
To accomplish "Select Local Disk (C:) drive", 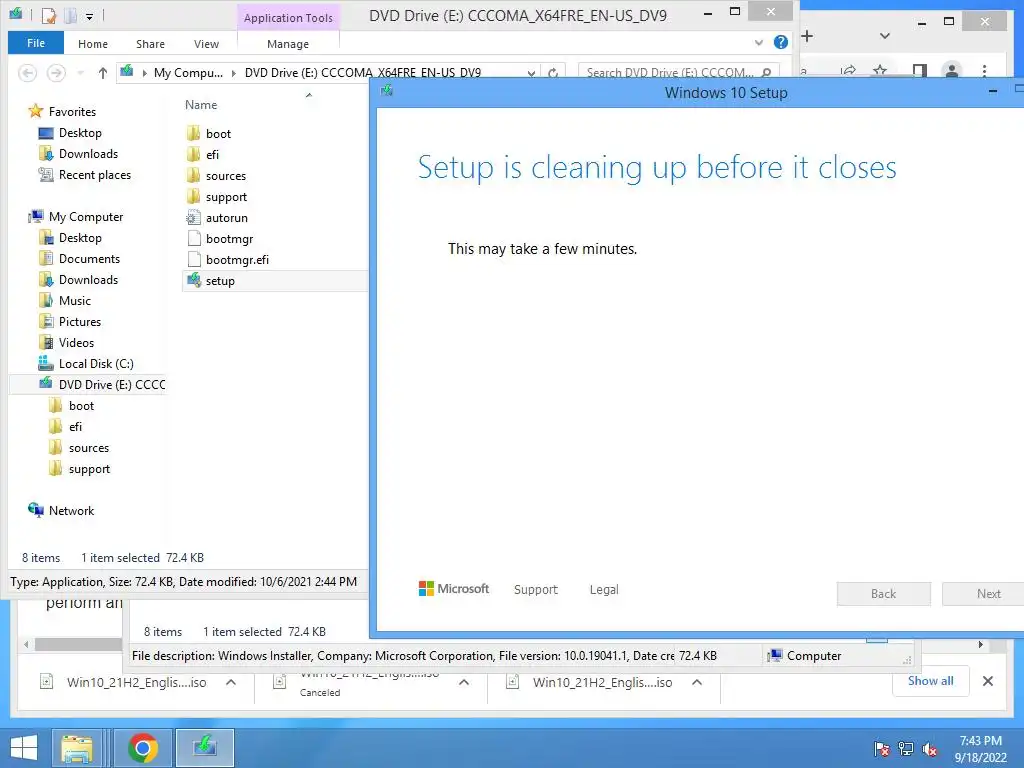I will pos(96,364).
